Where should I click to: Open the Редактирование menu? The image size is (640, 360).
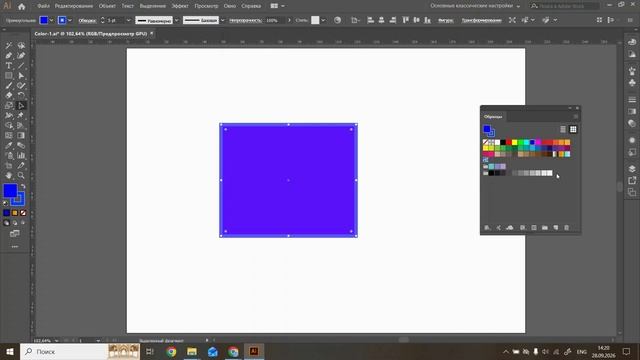(x=74, y=6)
